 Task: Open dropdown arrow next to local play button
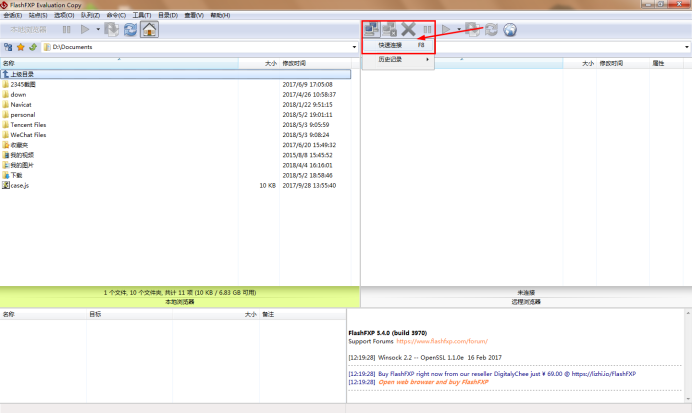(98, 30)
